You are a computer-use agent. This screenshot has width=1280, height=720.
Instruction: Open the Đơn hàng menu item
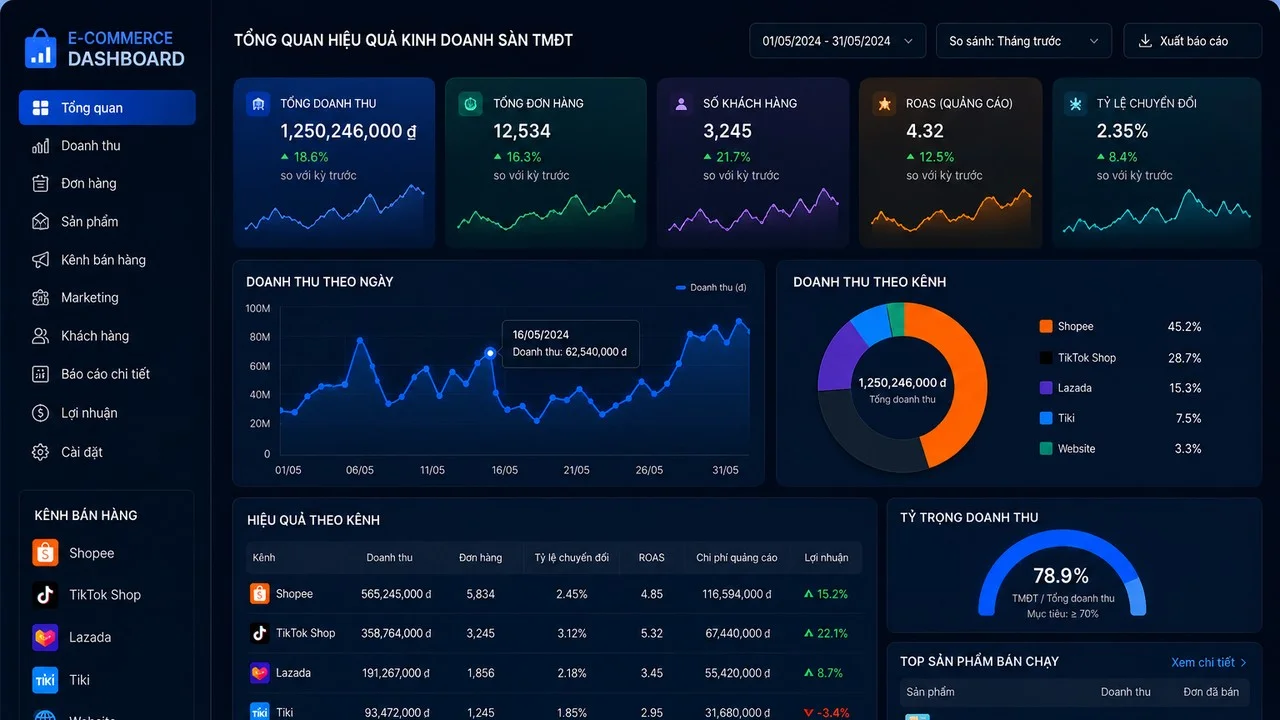pyautogui.click(x=107, y=184)
